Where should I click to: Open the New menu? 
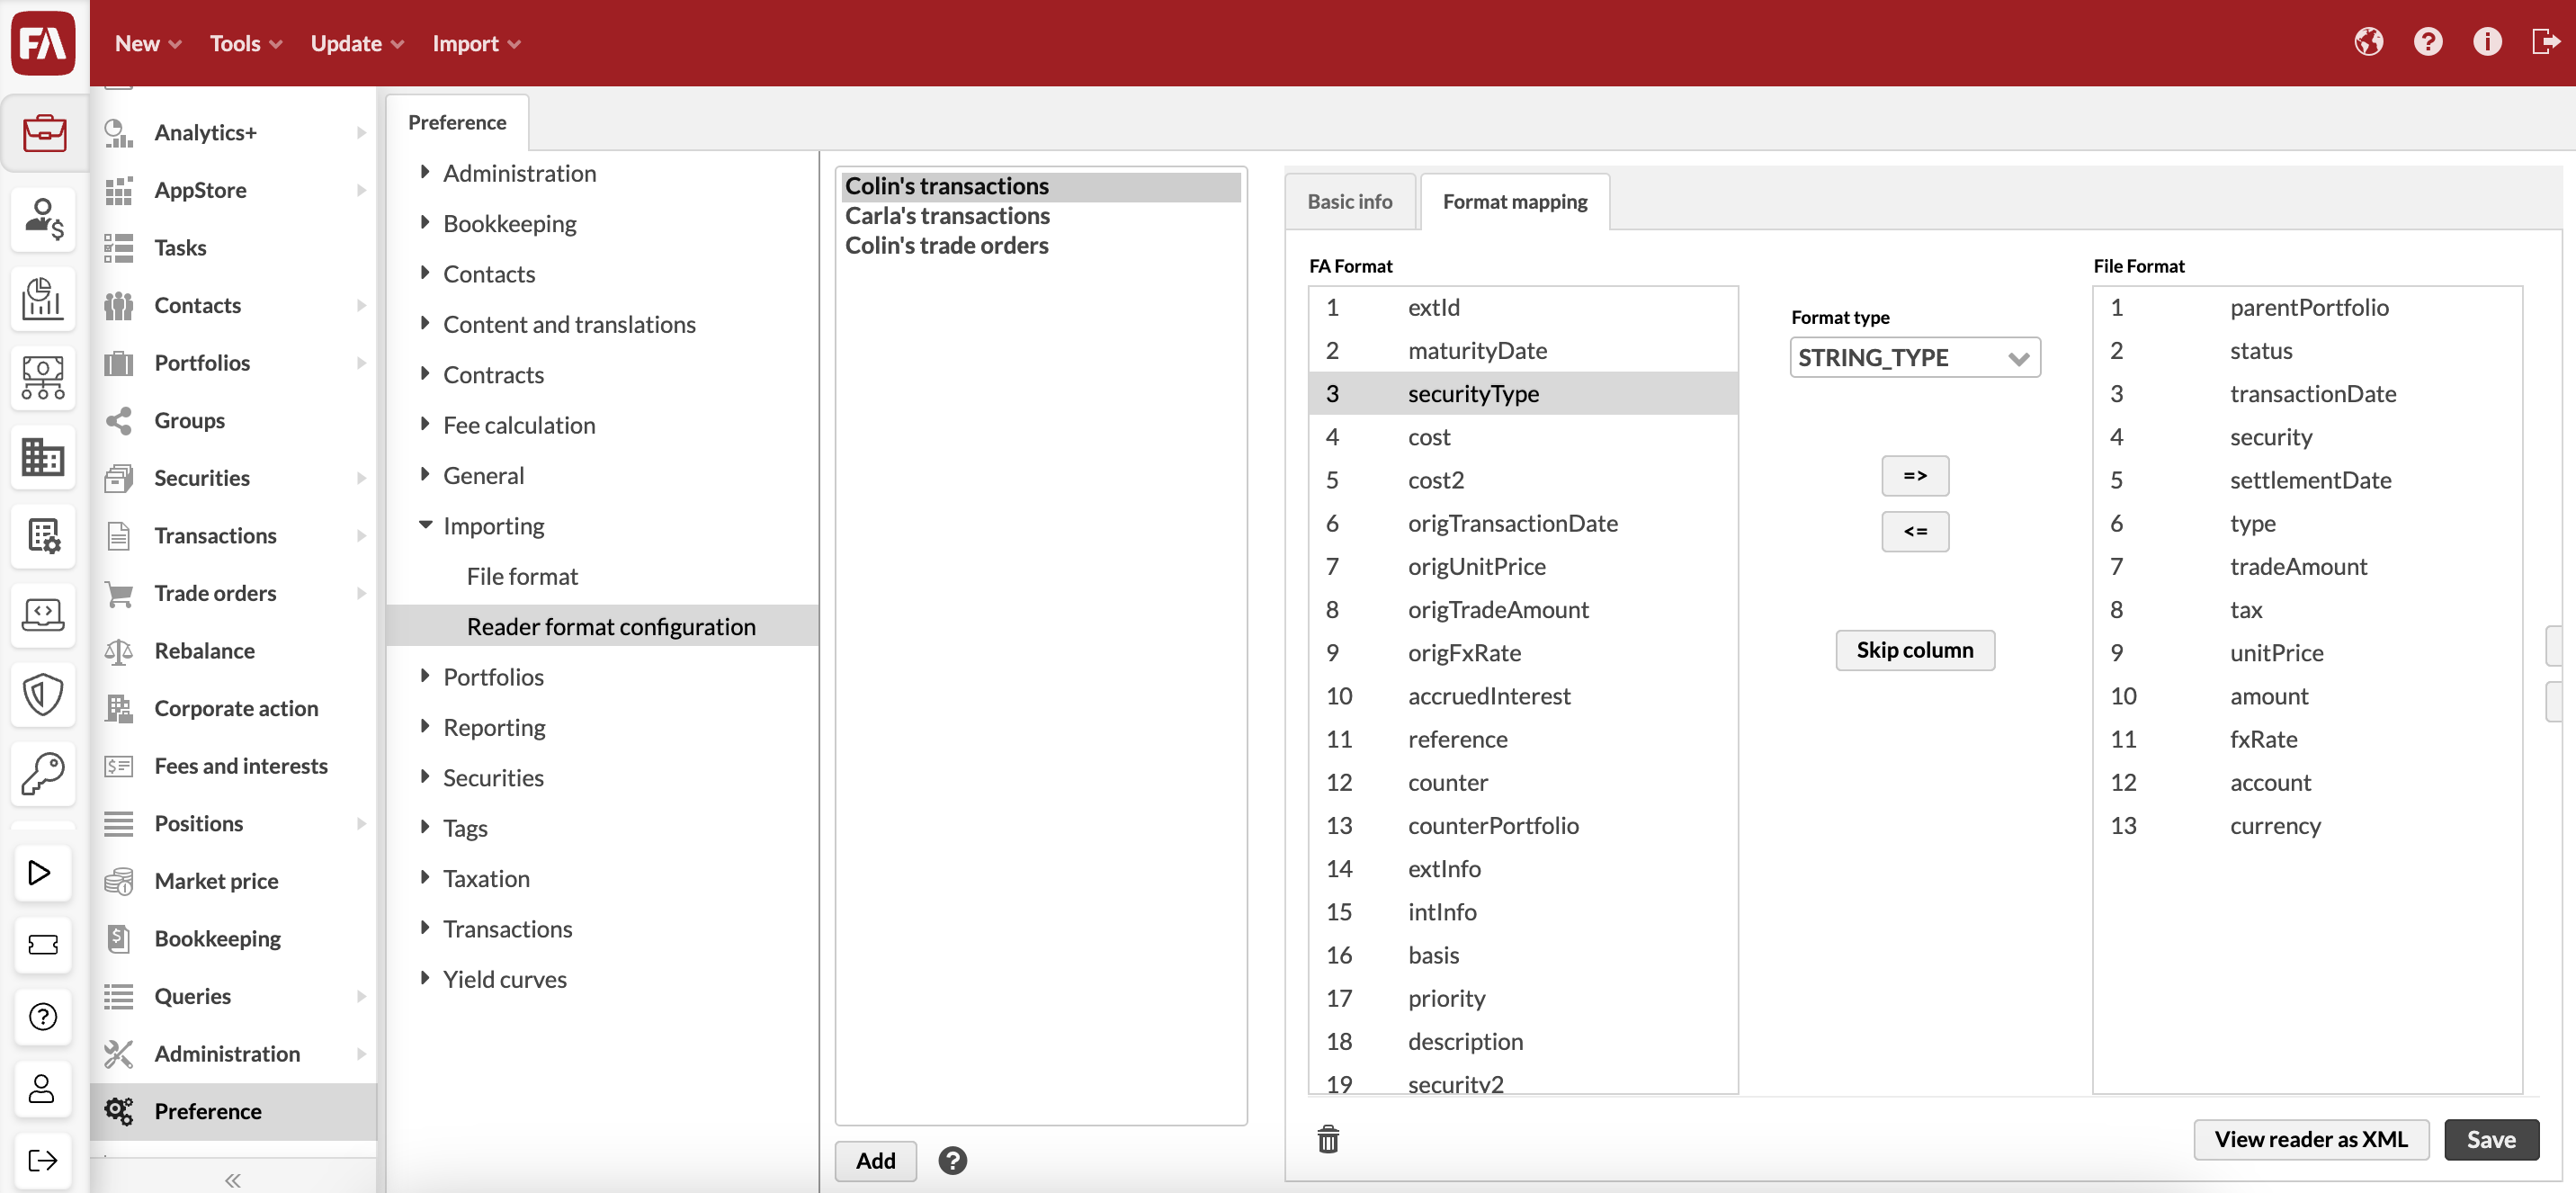(x=148, y=43)
